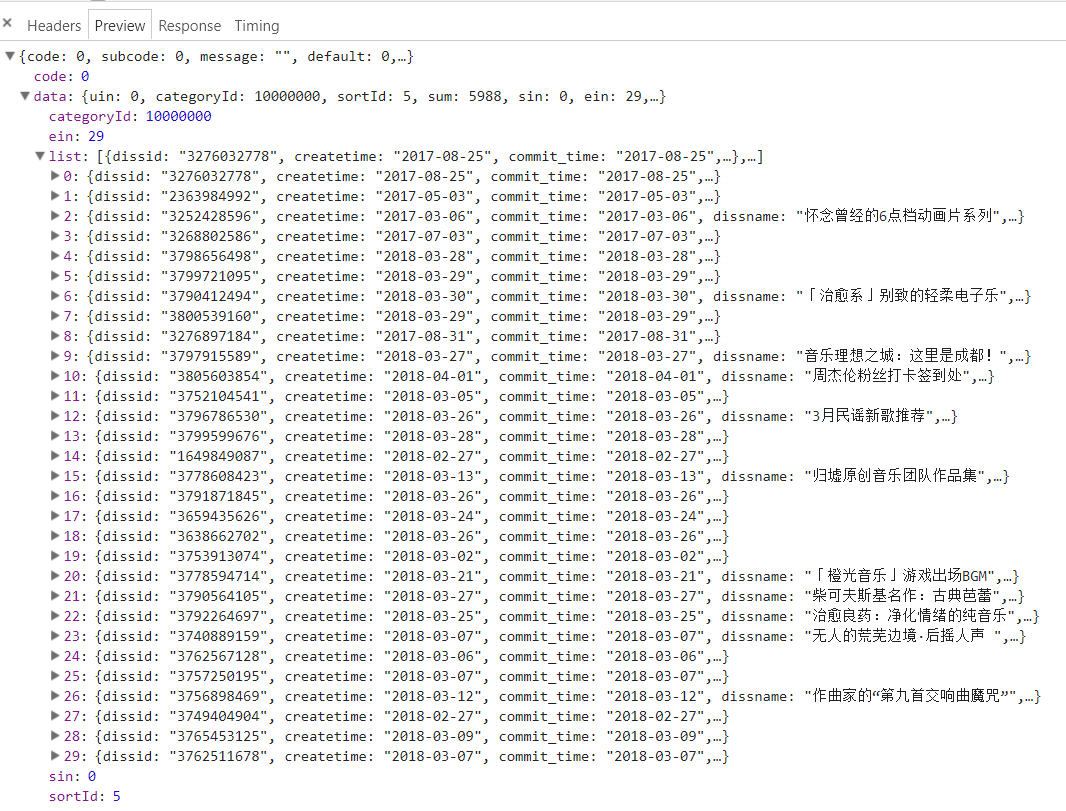The width and height of the screenshot is (1066, 811).
Task: Select the 'sin: 0' property line
Action: coord(72,776)
